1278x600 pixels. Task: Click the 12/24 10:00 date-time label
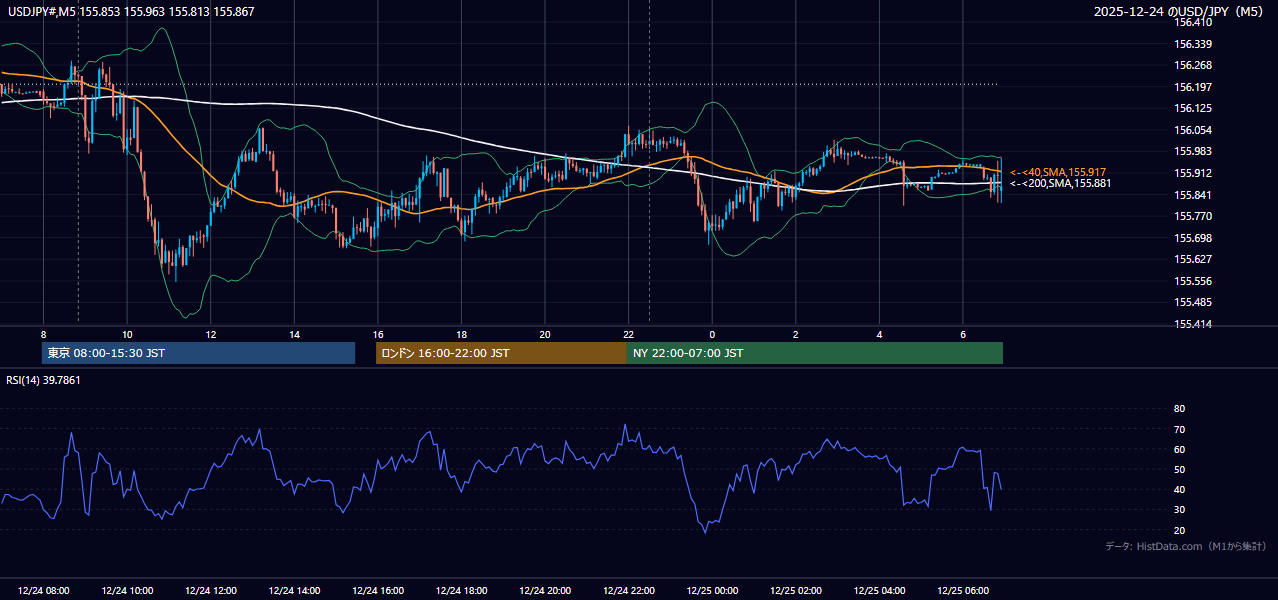(x=127, y=591)
